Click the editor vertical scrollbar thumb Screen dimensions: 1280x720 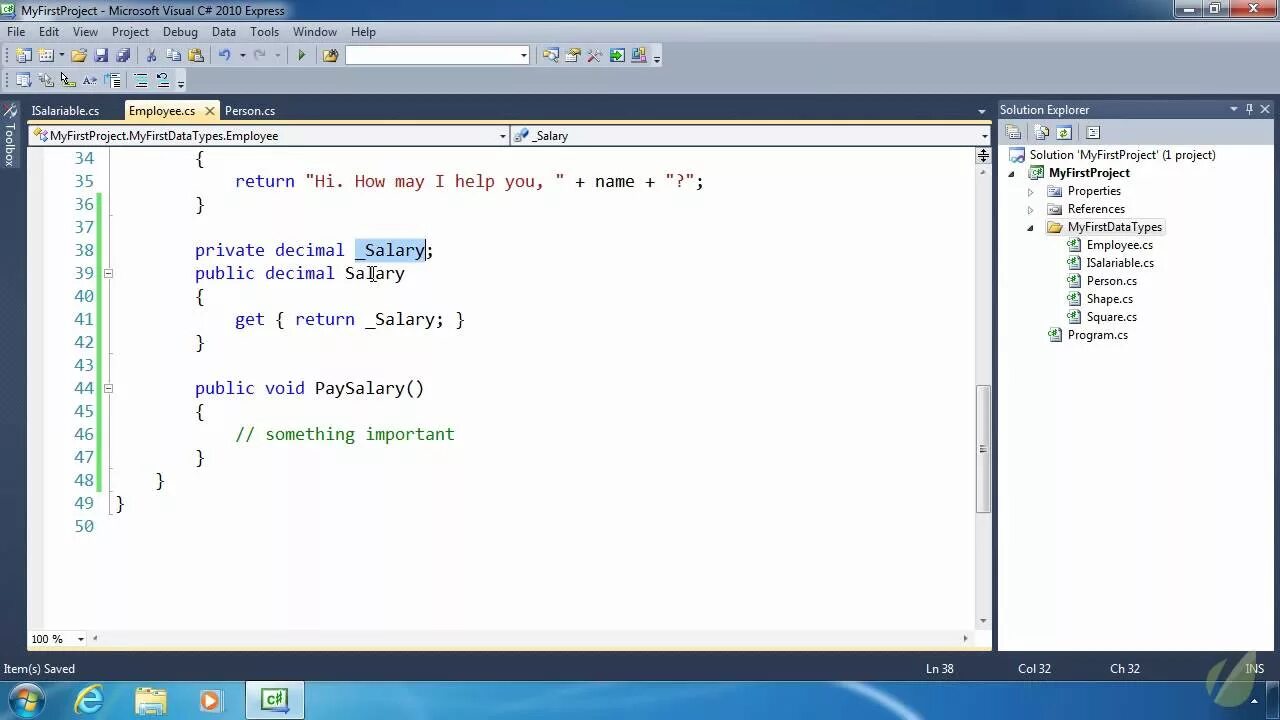[984, 447]
